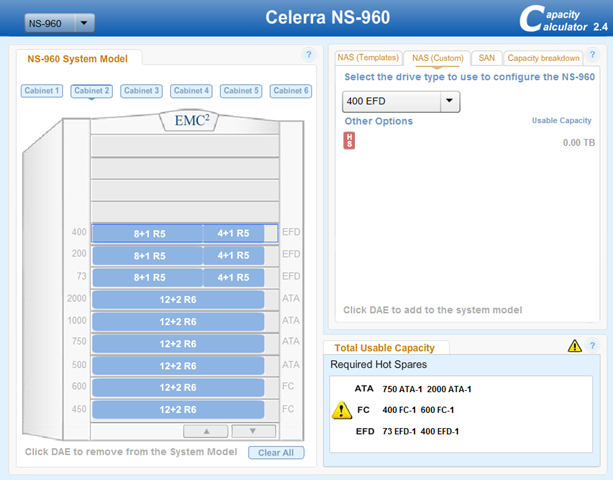
Task: Select Cabinet 1
Action: (41, 91)
